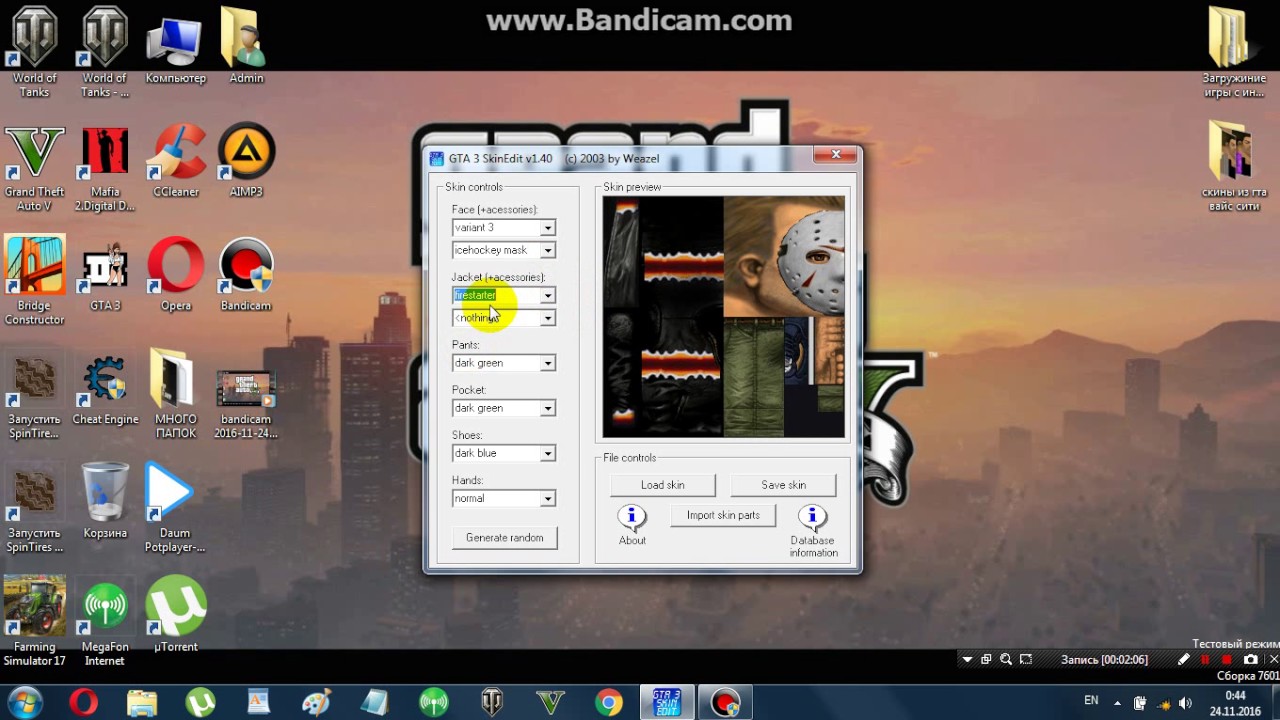This screenshot has height=720, width=1280.
Task: Open Daum Potplayer shortcut
Action: point(175,508)
